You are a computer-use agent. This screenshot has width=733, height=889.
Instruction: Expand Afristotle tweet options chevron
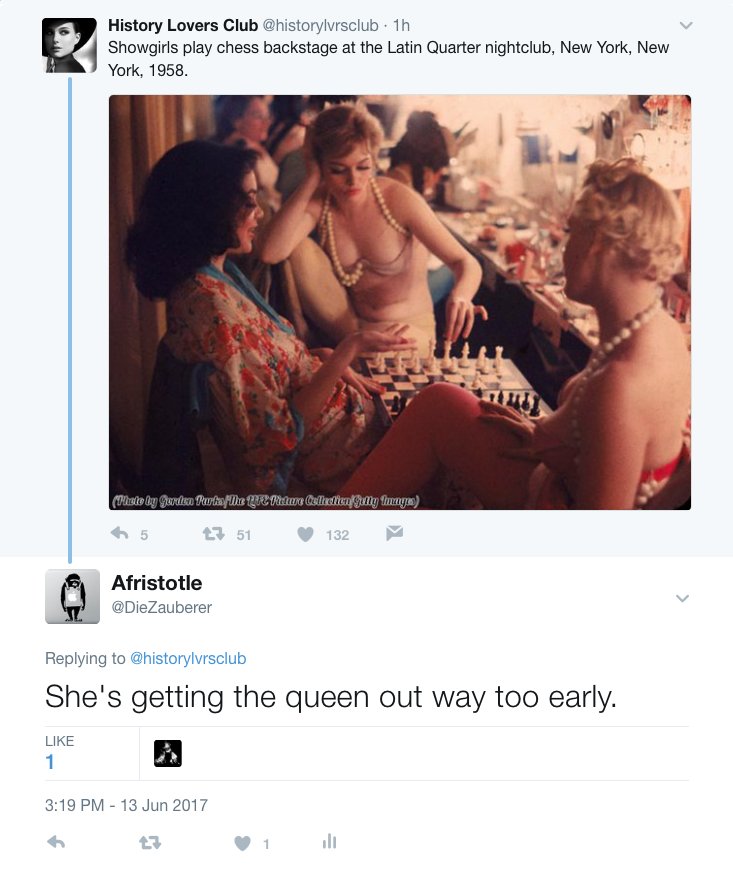click(682, 598)
